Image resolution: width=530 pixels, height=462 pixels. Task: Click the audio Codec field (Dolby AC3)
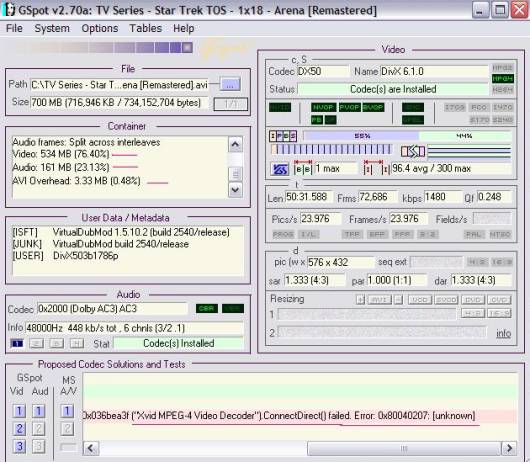pos(112,309)
